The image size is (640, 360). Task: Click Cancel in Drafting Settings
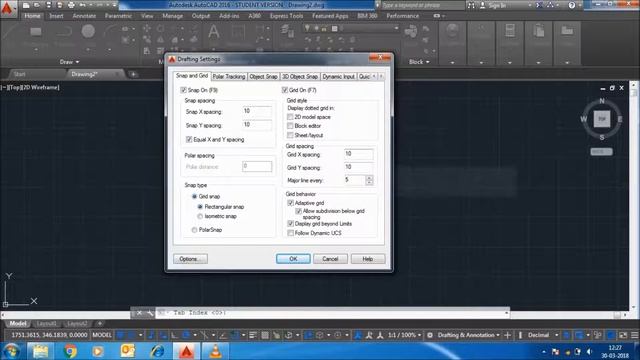coord(330,259)
